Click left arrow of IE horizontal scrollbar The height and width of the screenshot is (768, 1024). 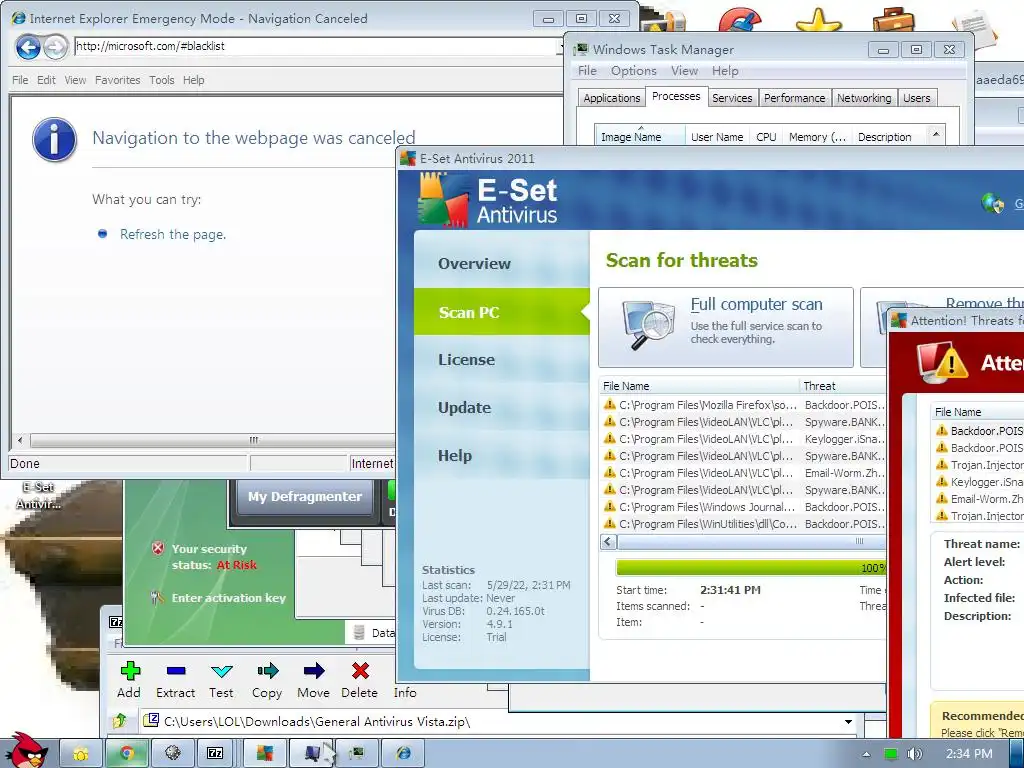[x=20, y=440]
